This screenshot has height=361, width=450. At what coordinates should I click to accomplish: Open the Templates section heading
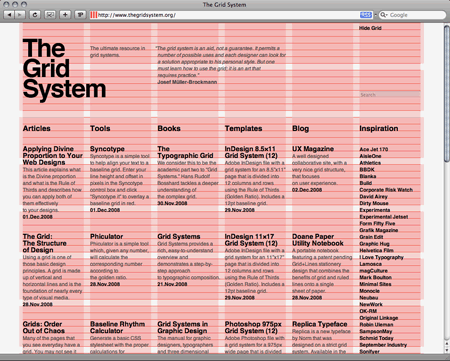(243, 128)
